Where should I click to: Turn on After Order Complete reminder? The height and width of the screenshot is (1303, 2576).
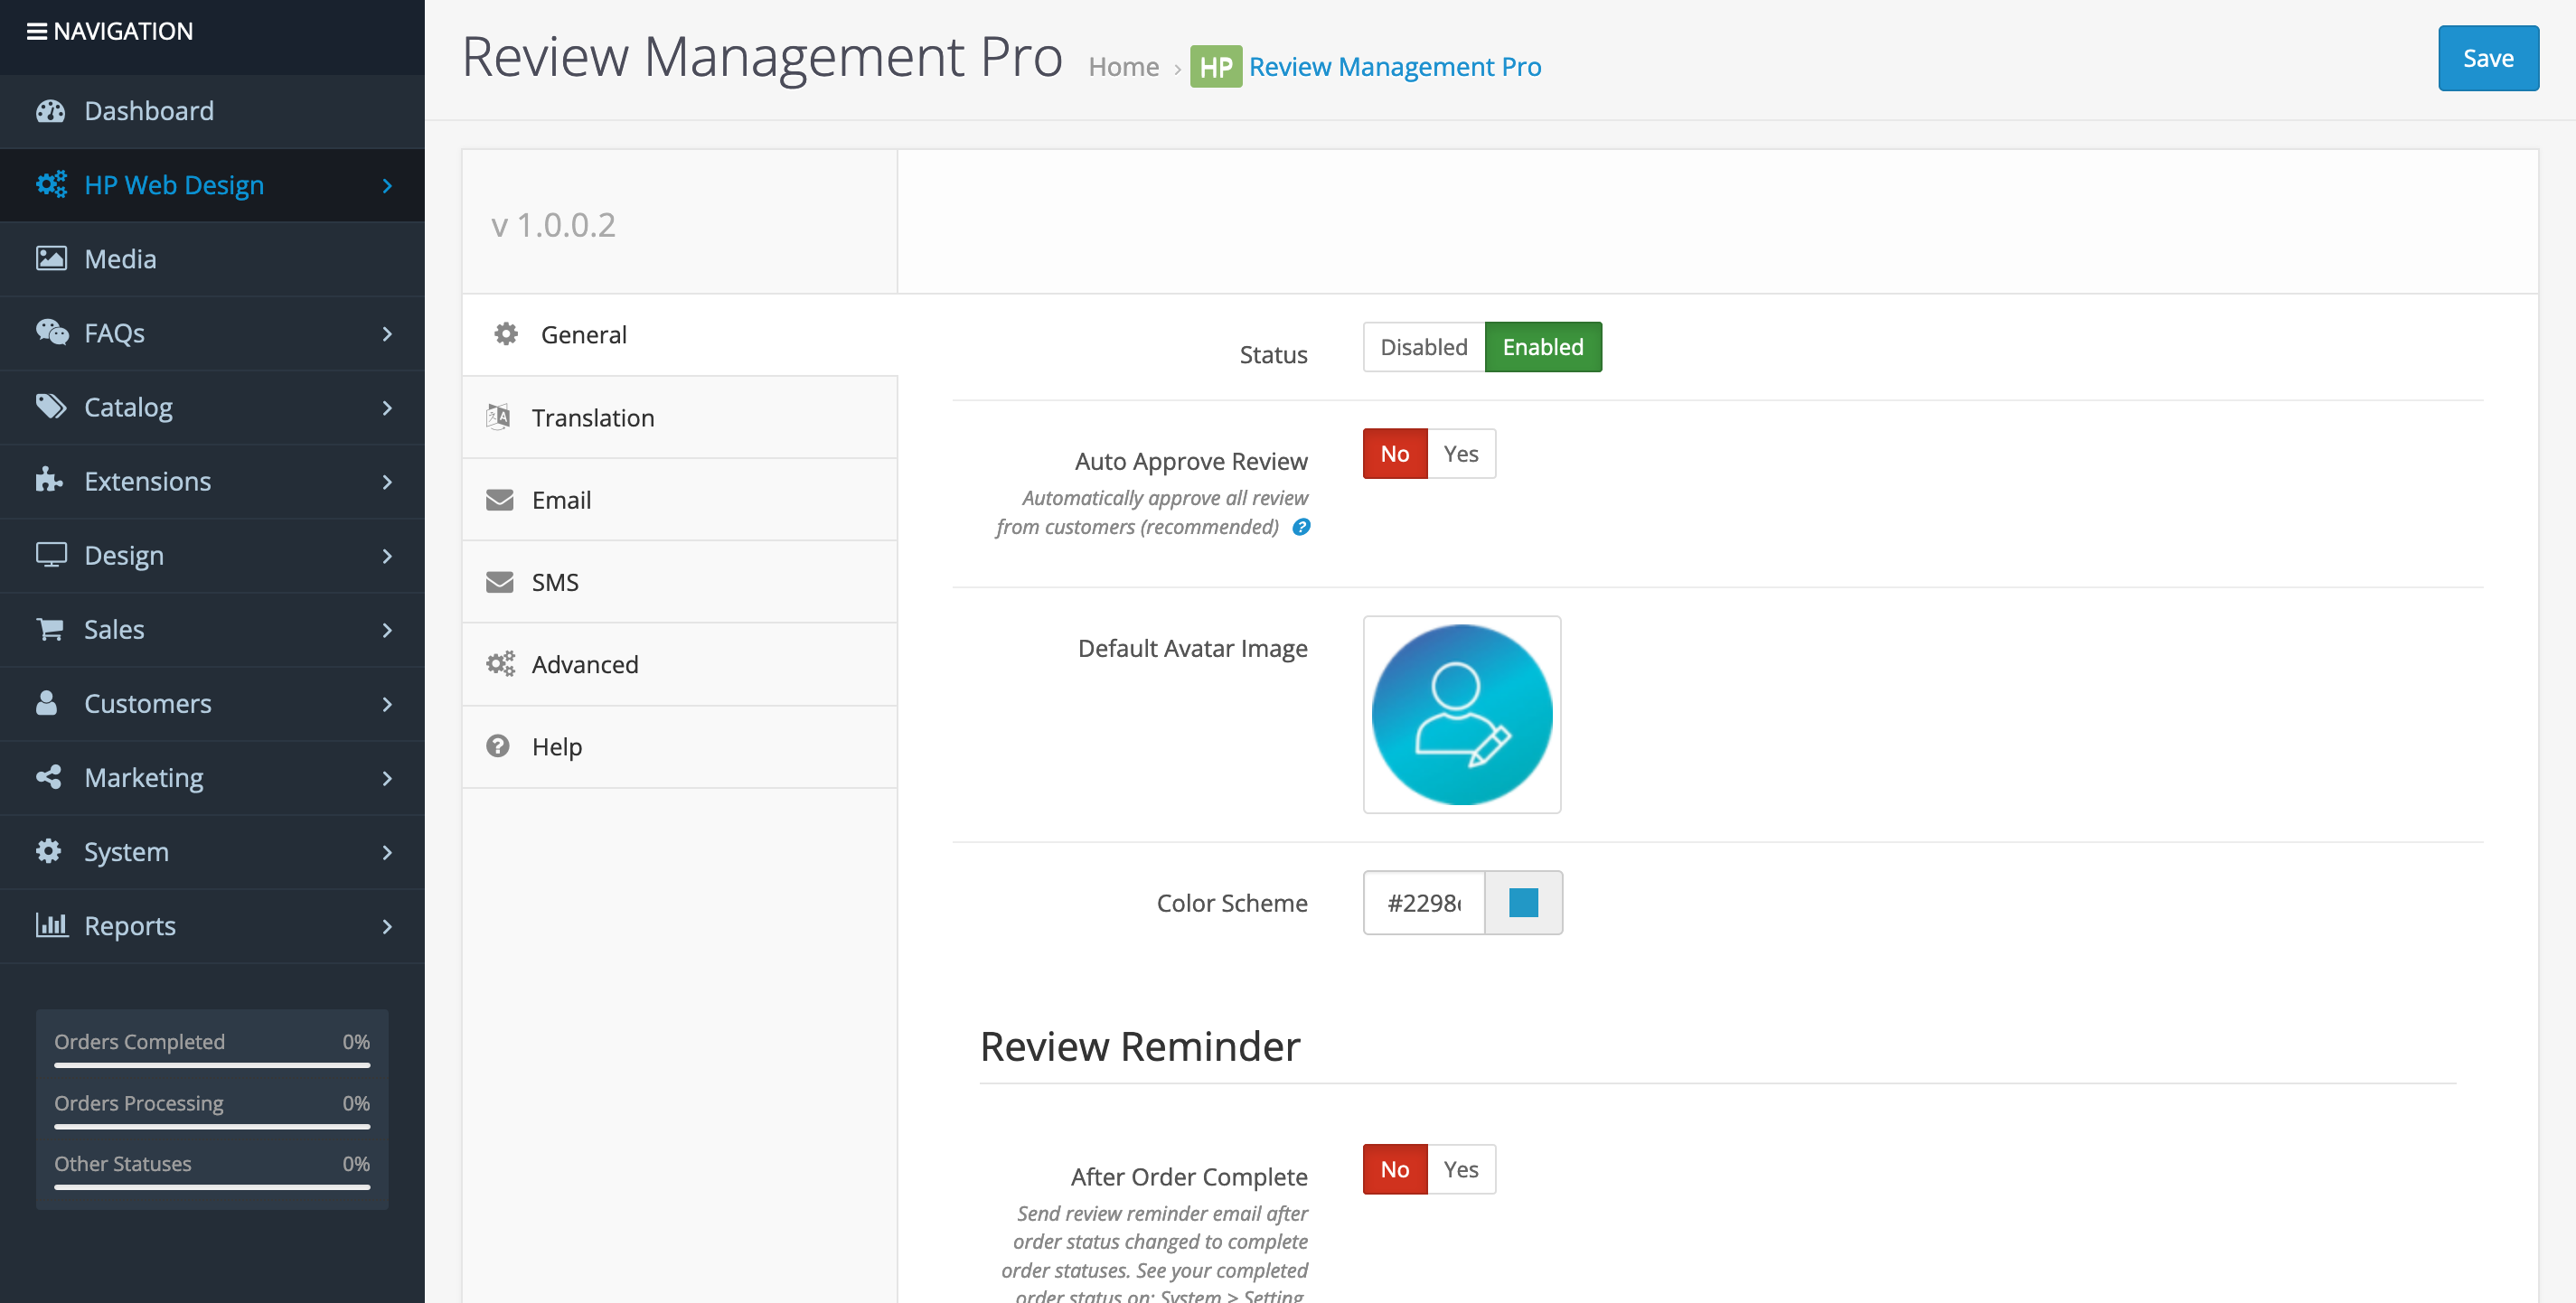(x=1461, y=1168)
